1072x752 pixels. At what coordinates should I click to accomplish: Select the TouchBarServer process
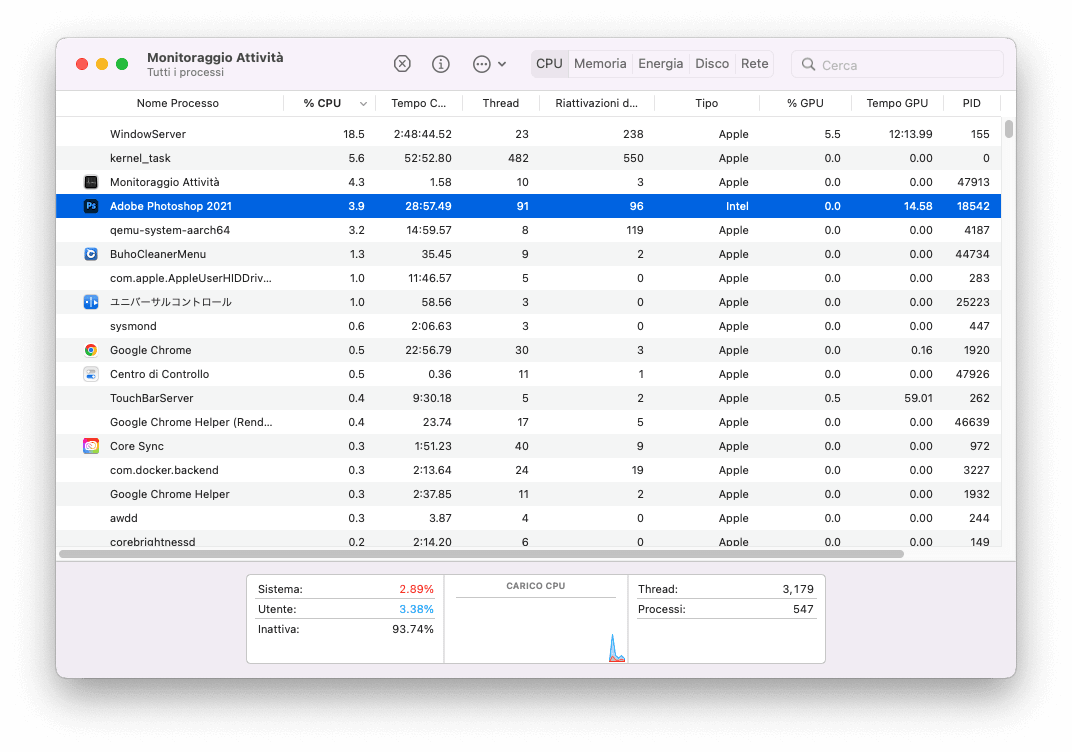tap(528, 398)
